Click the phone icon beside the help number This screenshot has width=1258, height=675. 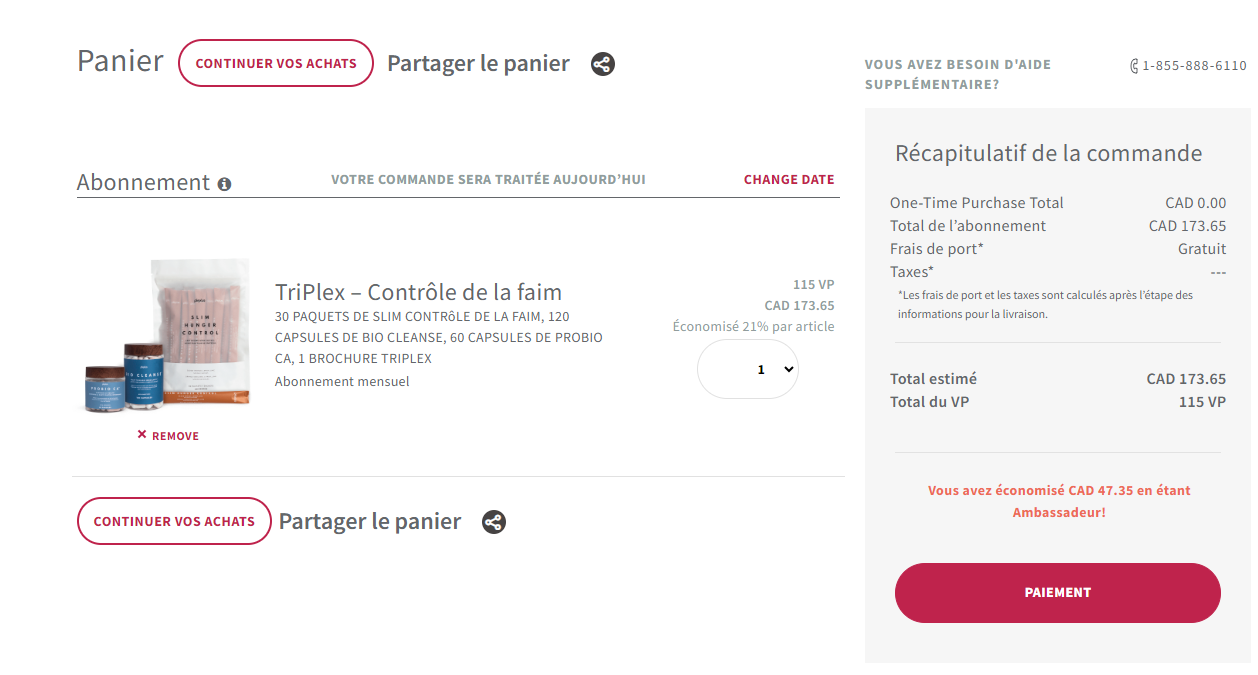(x=1134, y=66)
